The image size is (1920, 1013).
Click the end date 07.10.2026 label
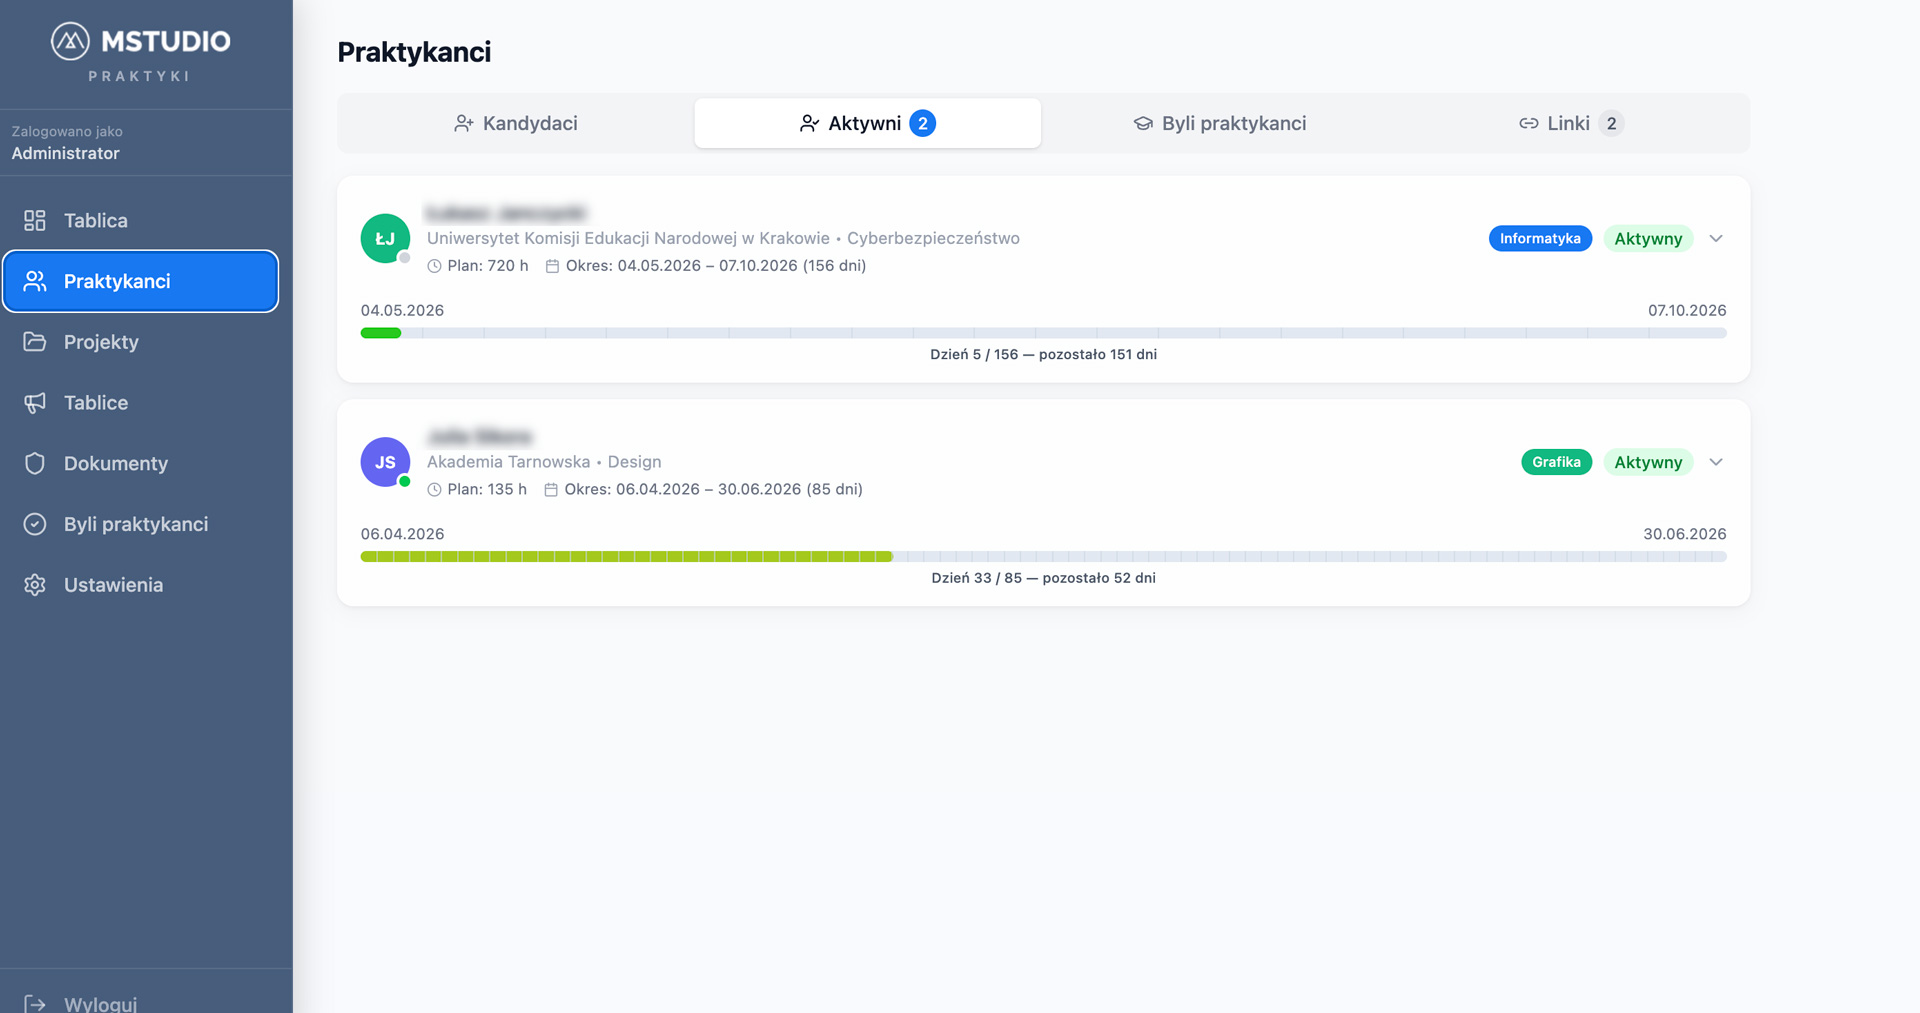(1687, 310)
